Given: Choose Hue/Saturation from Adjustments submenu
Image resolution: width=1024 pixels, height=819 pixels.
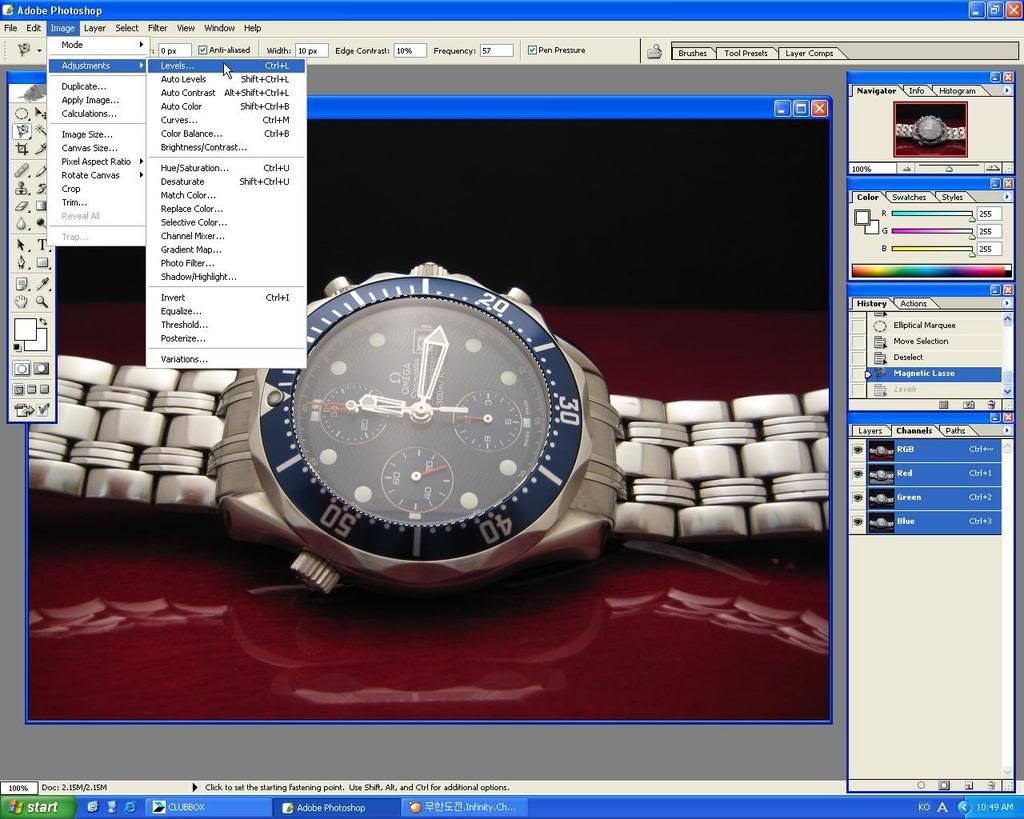Looking at the screenshot, I should point(226,168).
